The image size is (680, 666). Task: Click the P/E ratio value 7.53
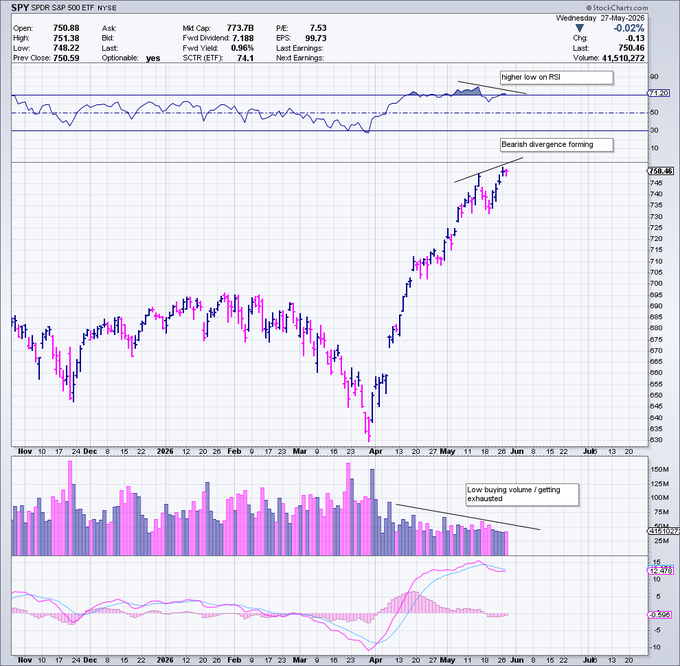[318, 28]
